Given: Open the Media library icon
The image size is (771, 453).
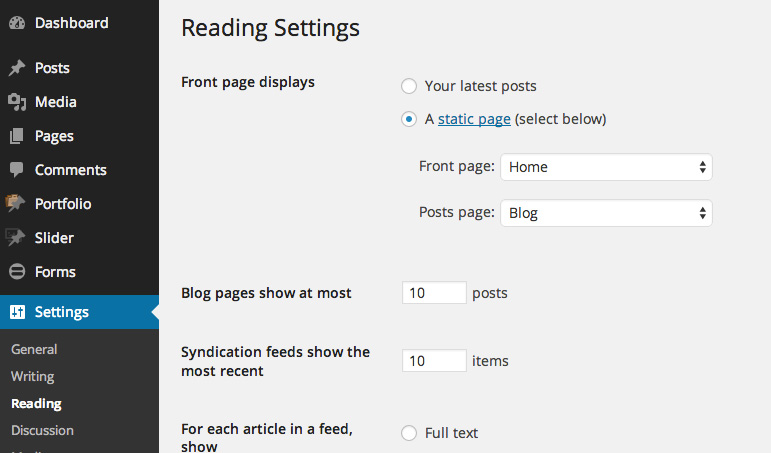Looking at the screenshot, I should (17, 102).
